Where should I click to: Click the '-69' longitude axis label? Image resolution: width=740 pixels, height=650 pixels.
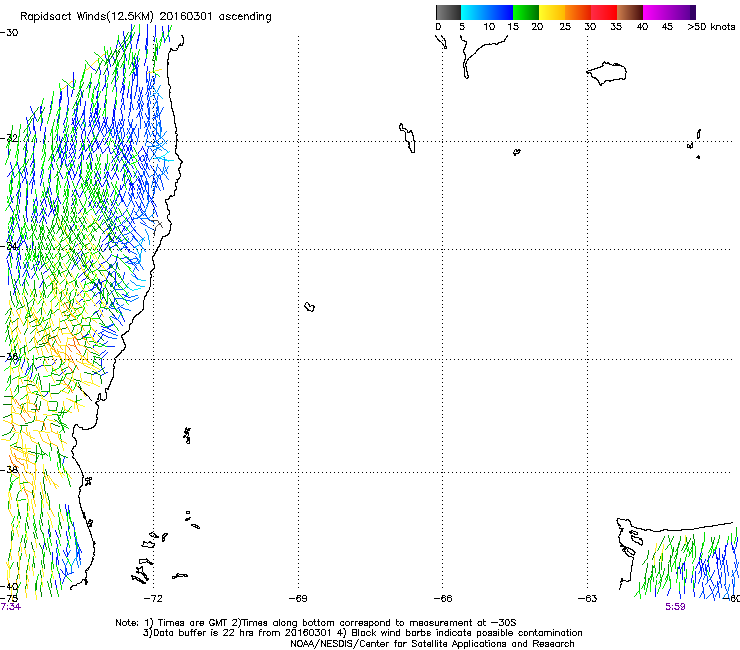pyautogui.click(x=298, y=599)
